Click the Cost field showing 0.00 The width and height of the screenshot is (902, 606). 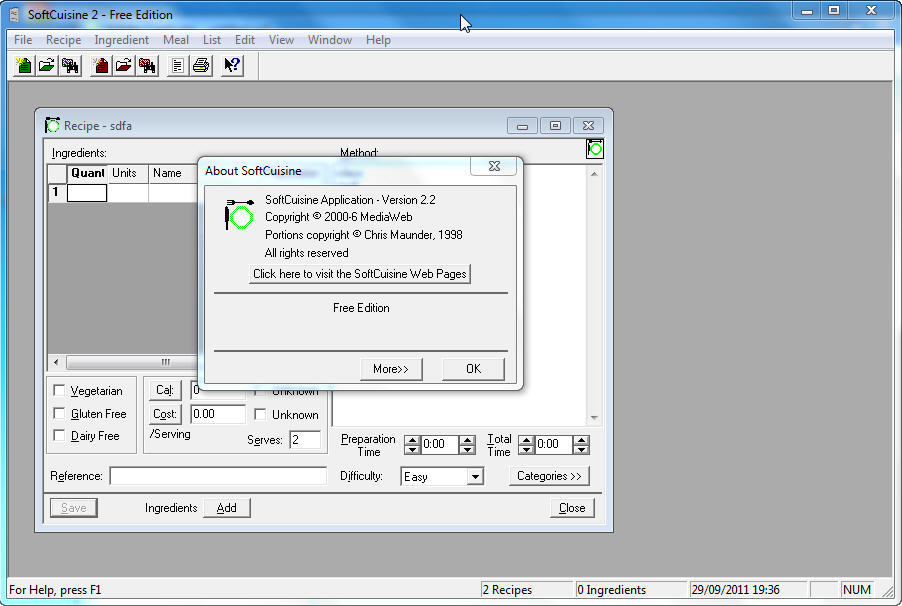218,414
